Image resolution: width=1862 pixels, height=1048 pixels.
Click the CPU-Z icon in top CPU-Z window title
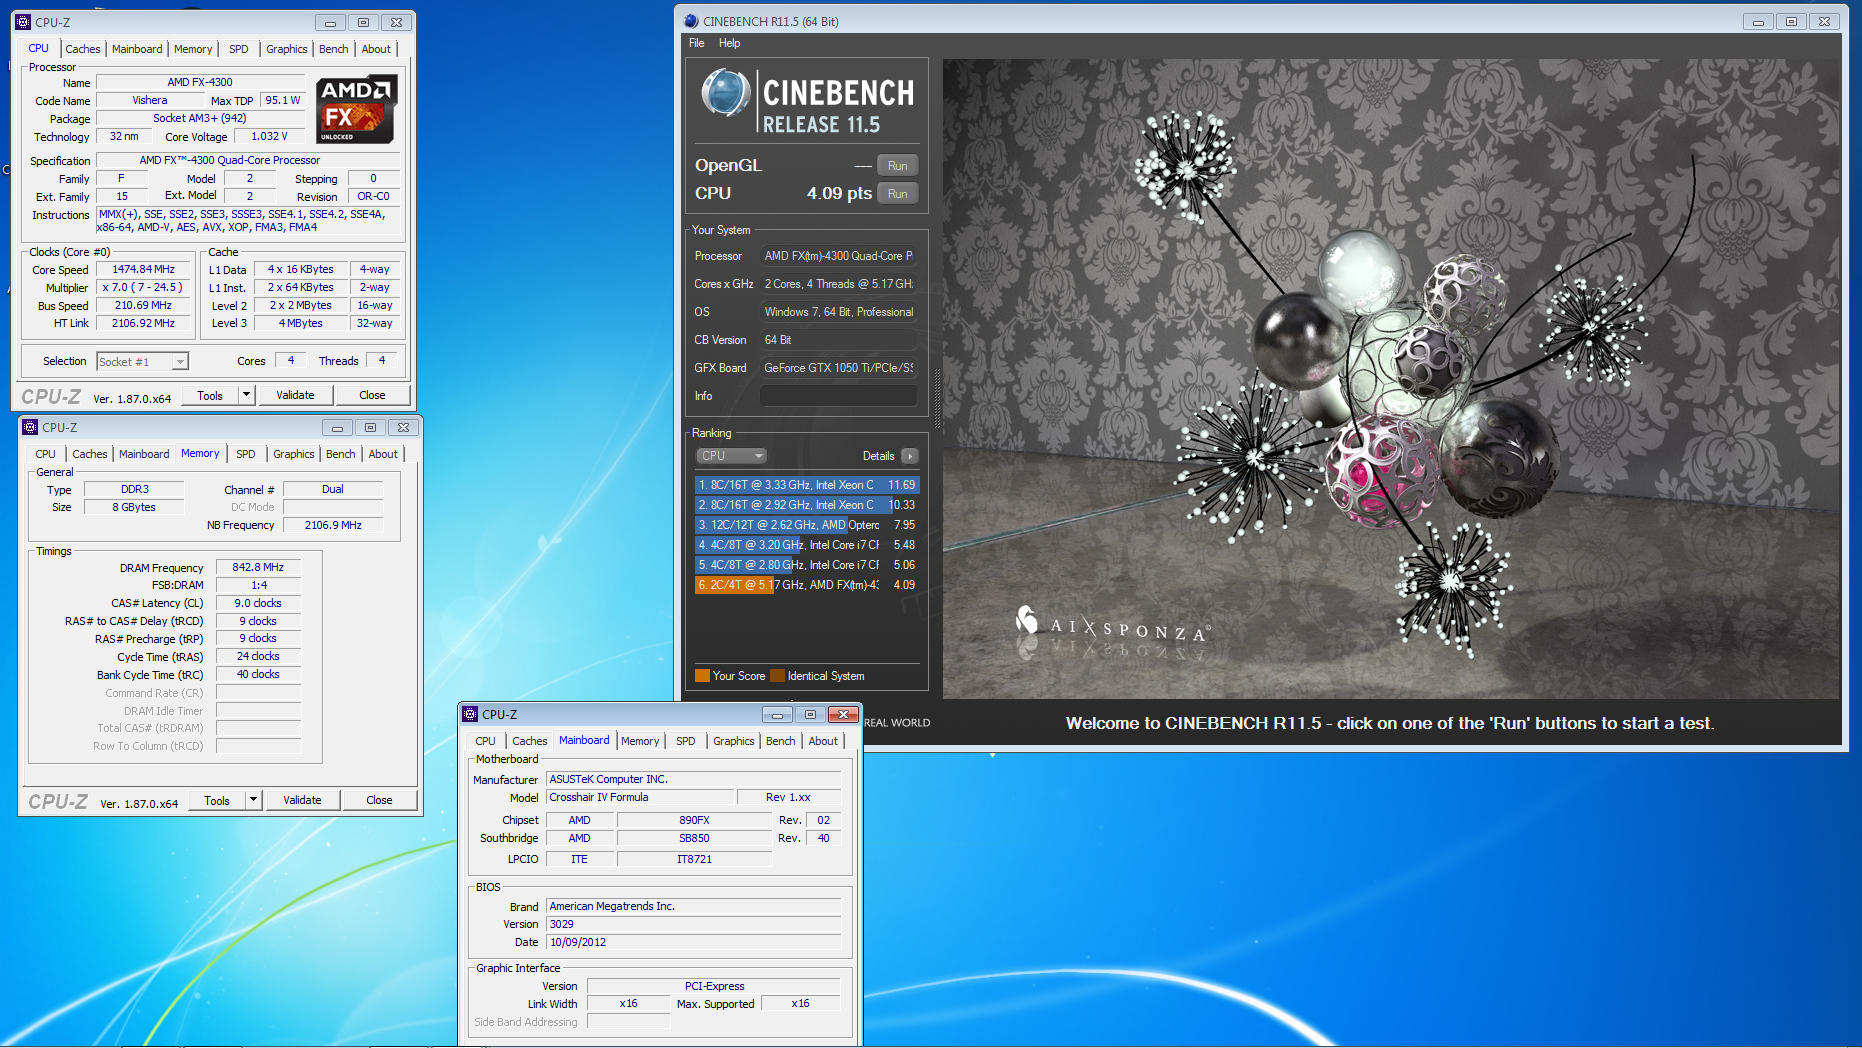(x=24, y=21)
